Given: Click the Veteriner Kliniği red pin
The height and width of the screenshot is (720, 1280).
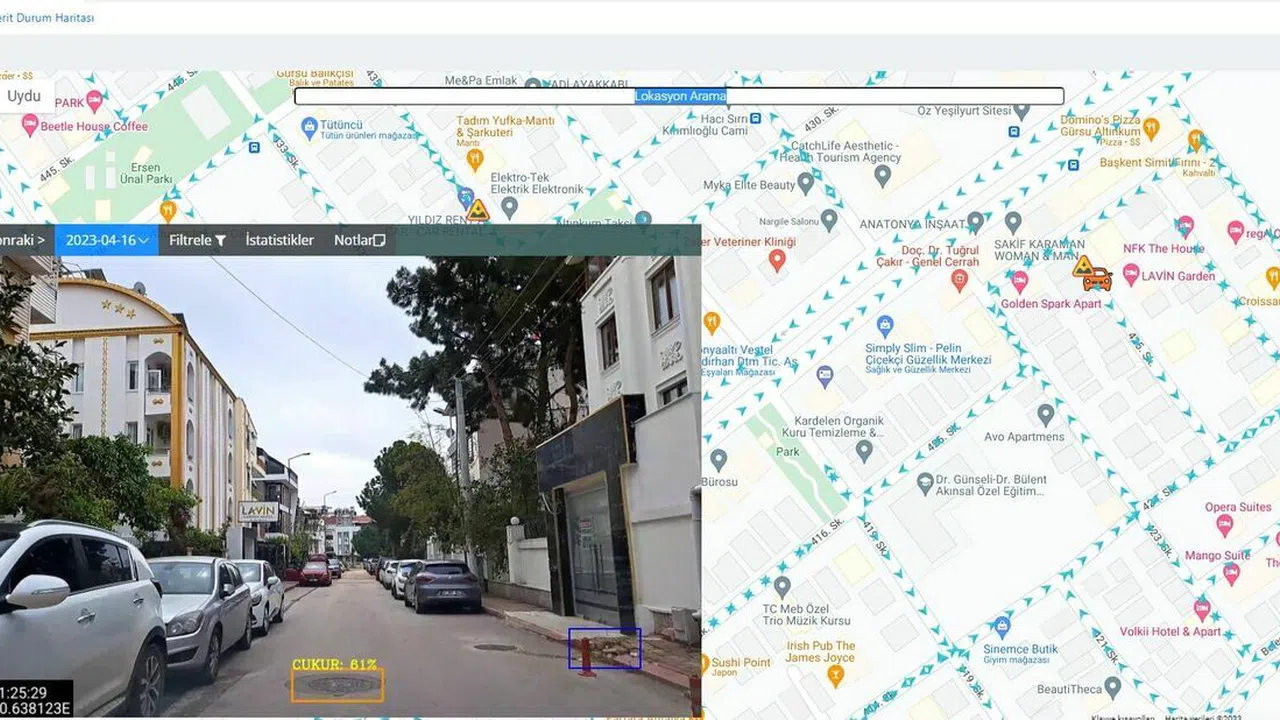Looking at the screenshot, I should (x=777, y=261).
